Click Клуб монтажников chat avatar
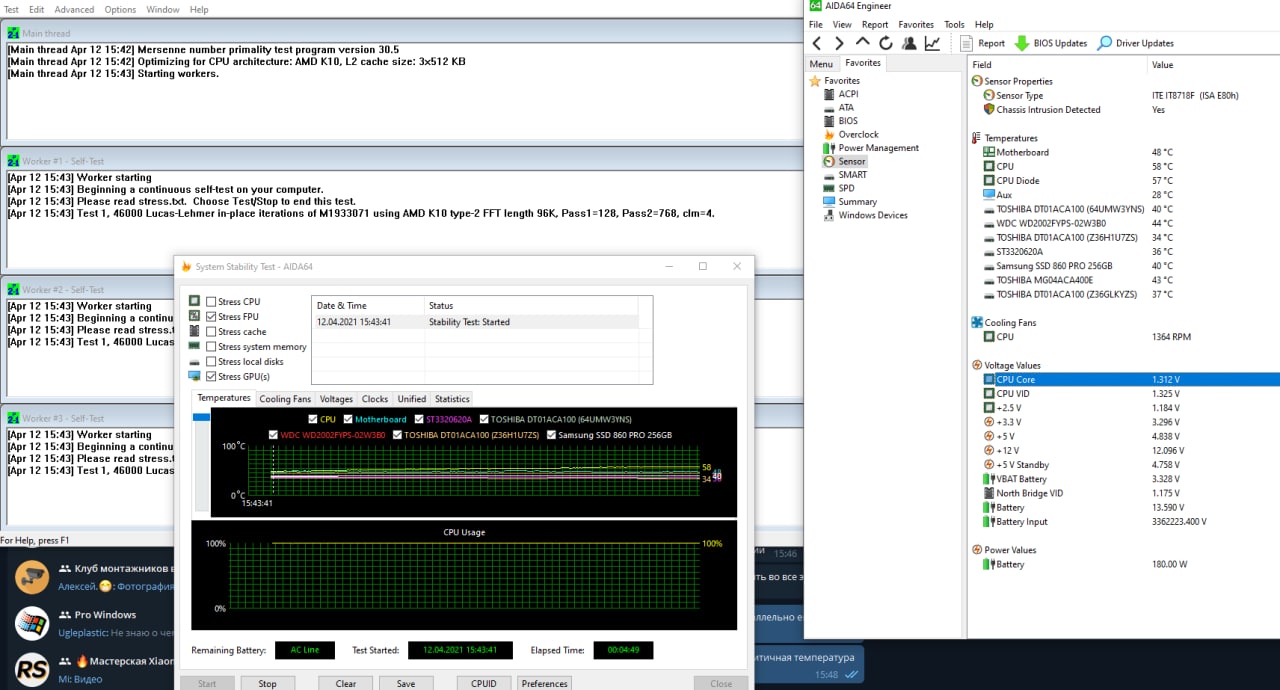 pyautogui.click(x=32, y=577)
